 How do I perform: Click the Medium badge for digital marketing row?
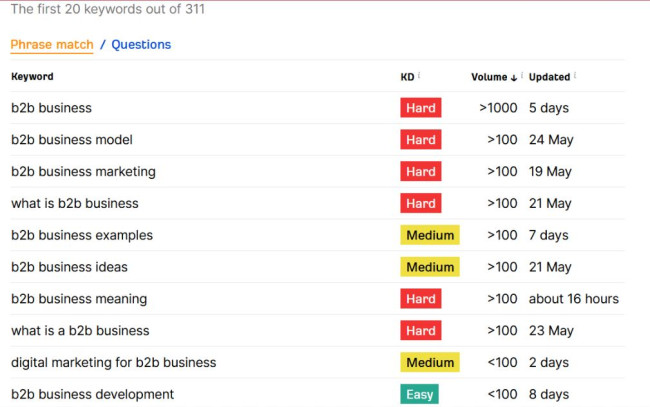[x=430, y=362]
